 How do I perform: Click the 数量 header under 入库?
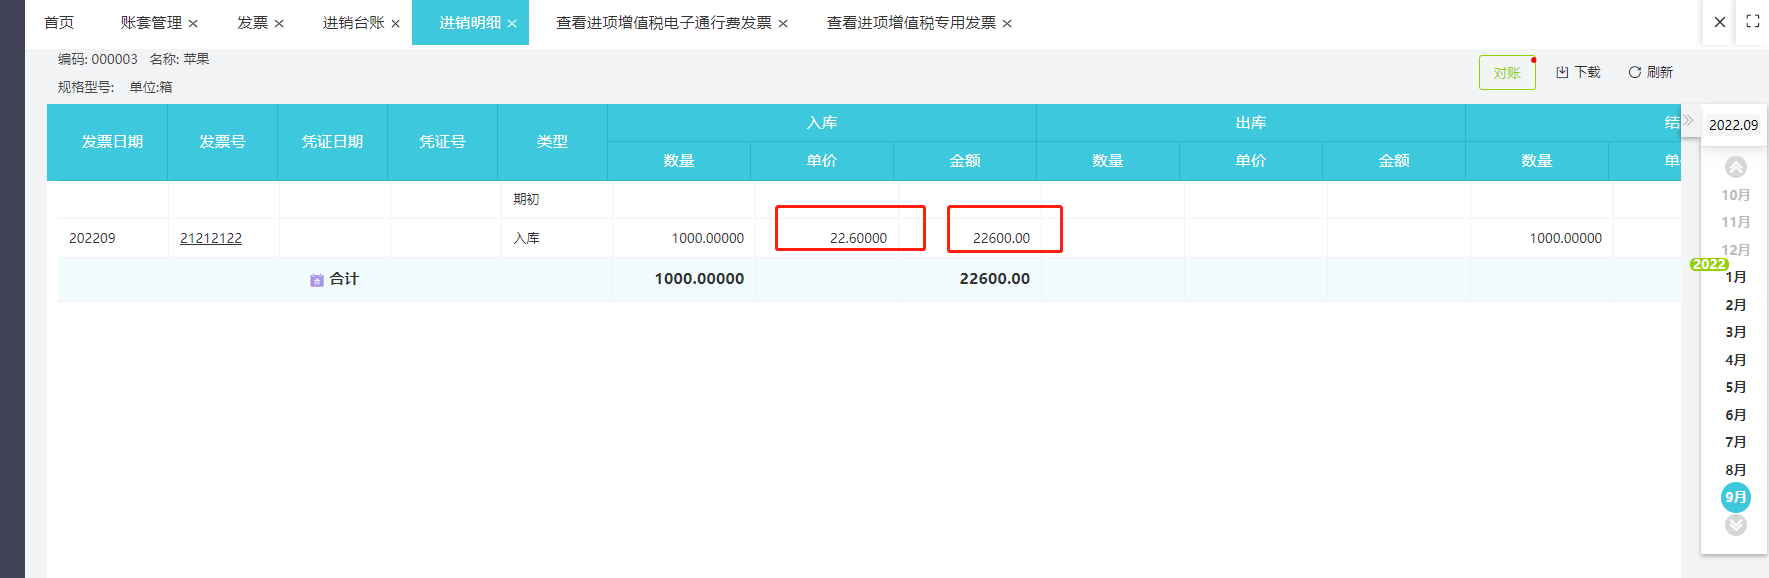tap(679, 161)
